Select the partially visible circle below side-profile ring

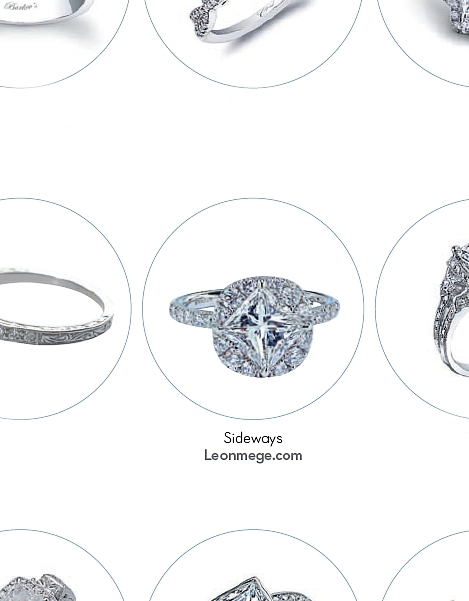click(x=425, y=566)
